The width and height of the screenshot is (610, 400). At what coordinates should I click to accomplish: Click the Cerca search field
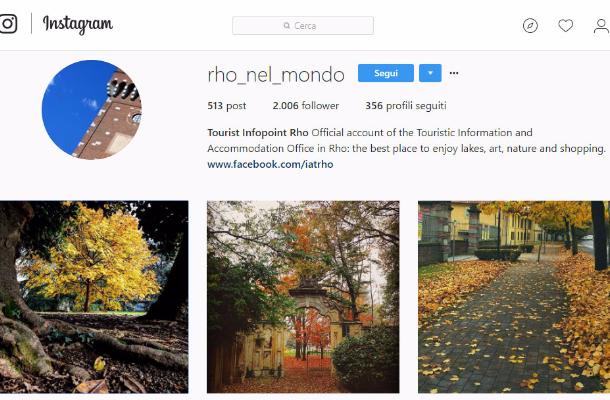coord(303,26)
